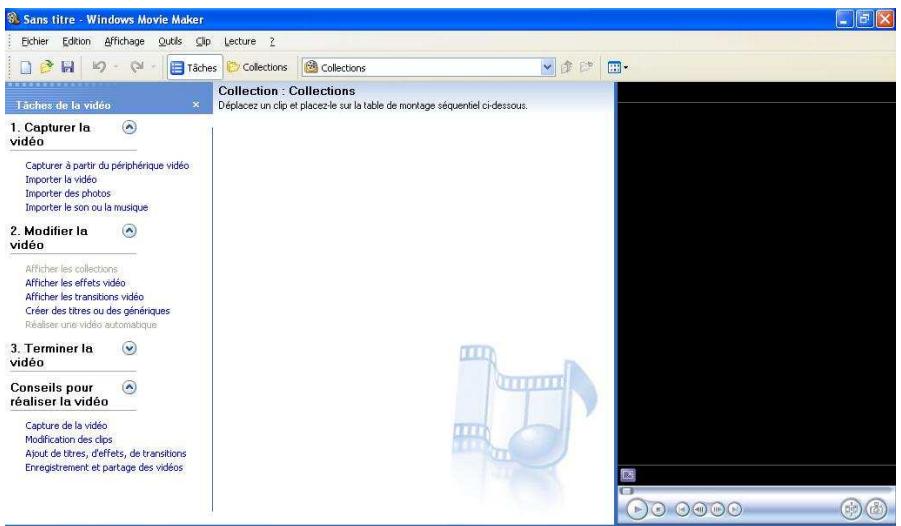Minimize the Windows Movie Maker window
The width and height of the screenshot is (901, 526).
844,19
